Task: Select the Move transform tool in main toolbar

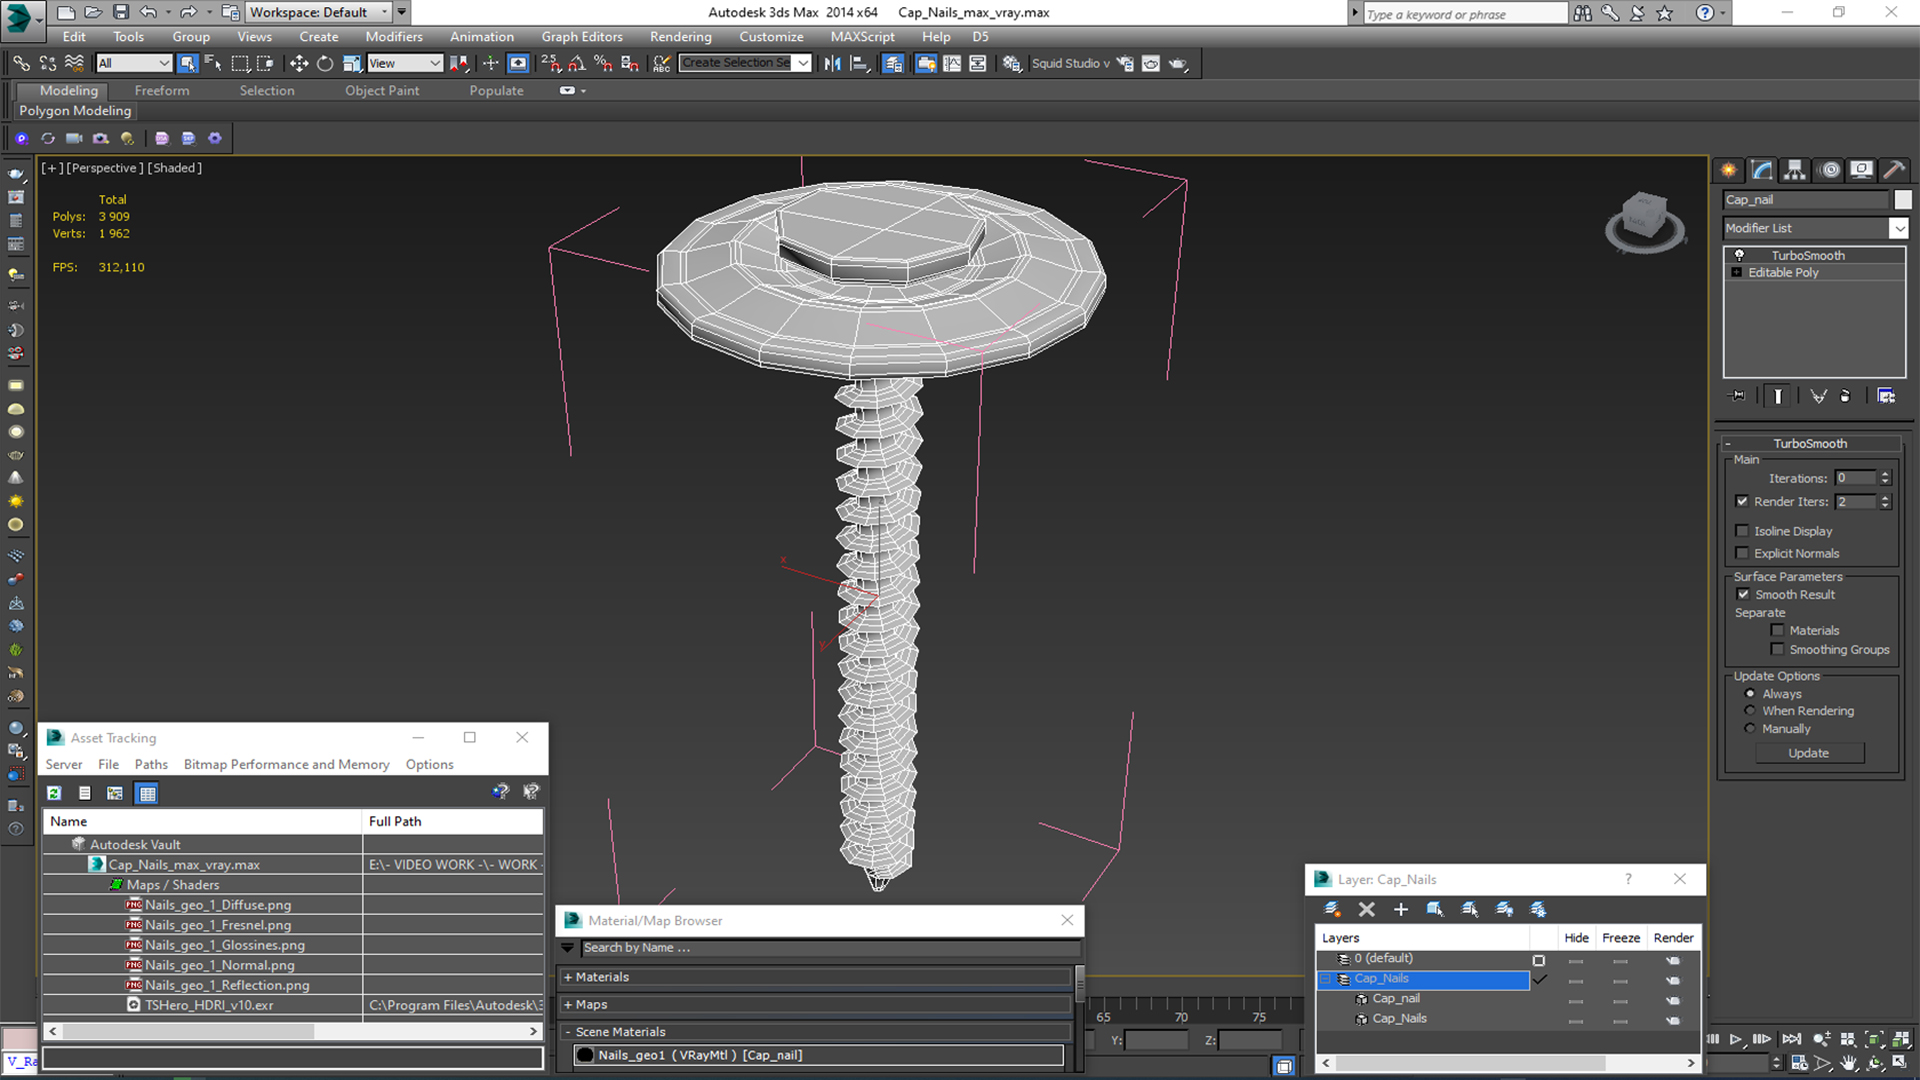Action: 298,63
